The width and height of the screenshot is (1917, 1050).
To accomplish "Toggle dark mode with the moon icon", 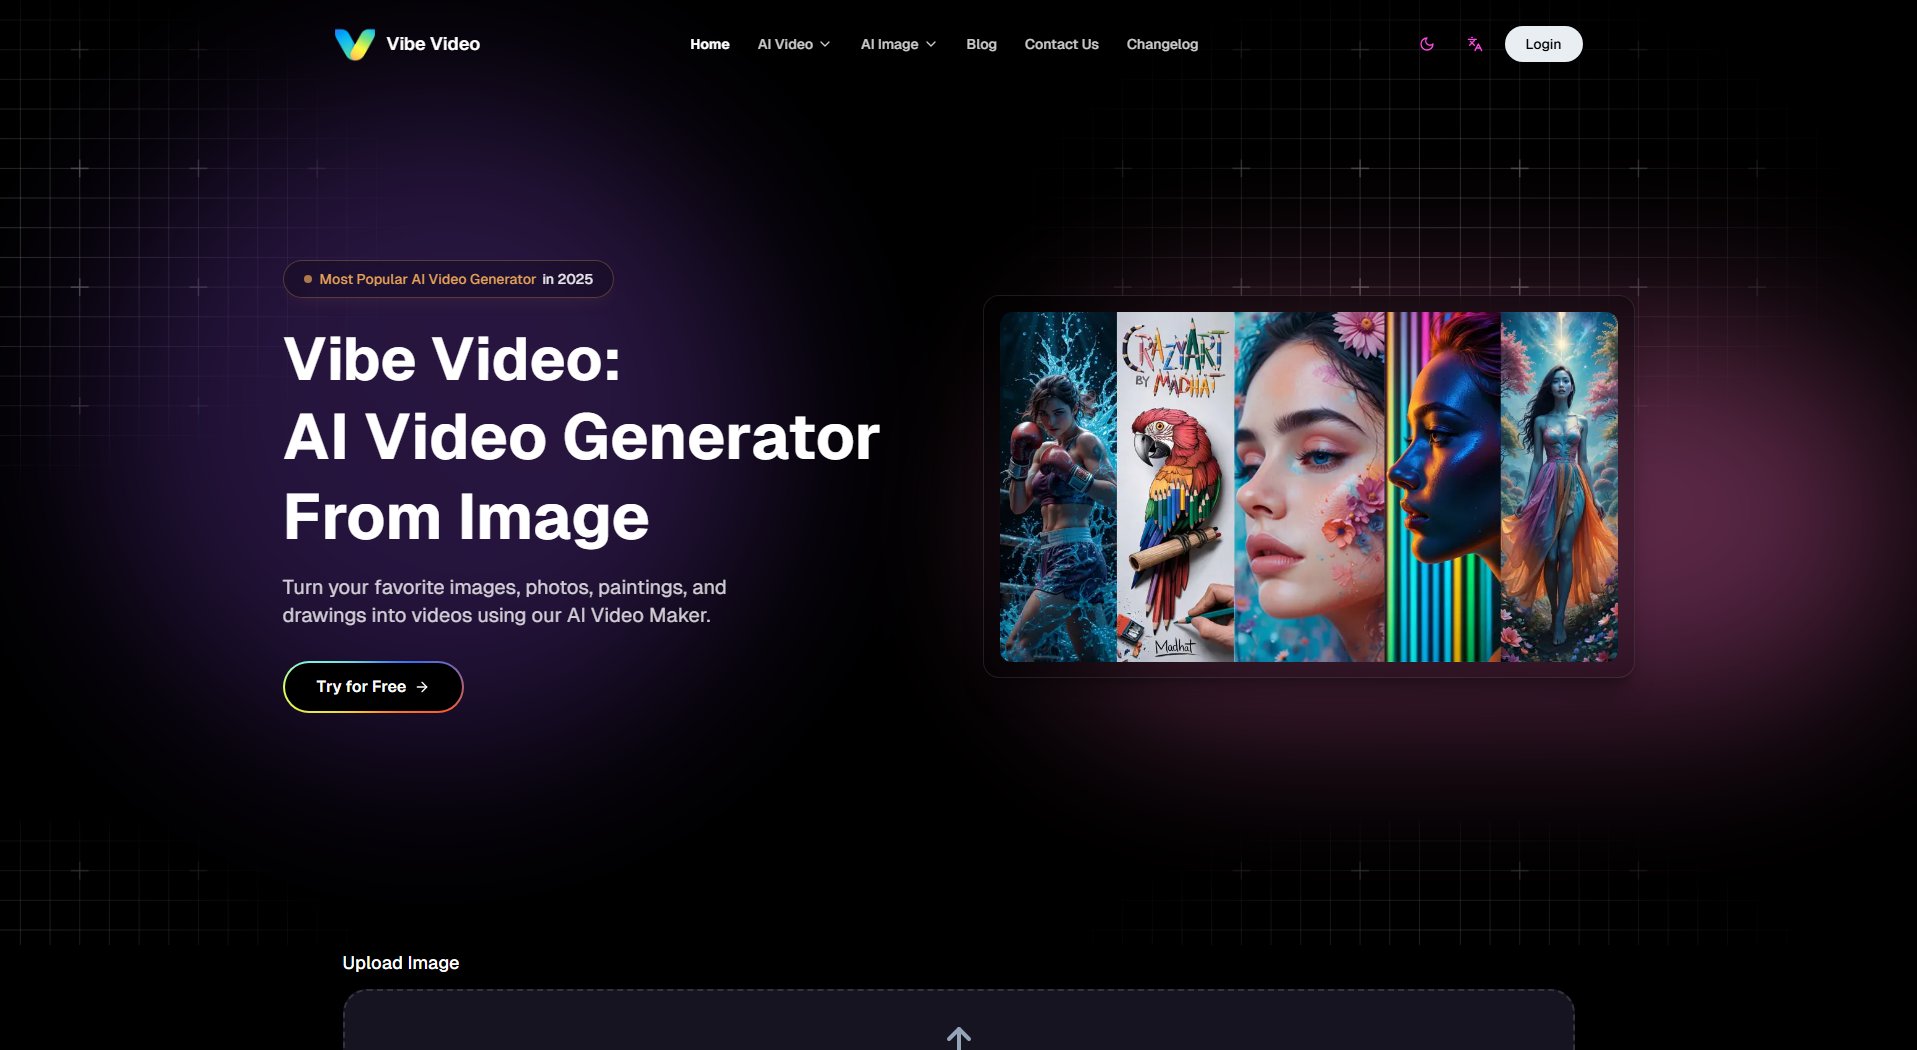I will tap(1427, 44).
